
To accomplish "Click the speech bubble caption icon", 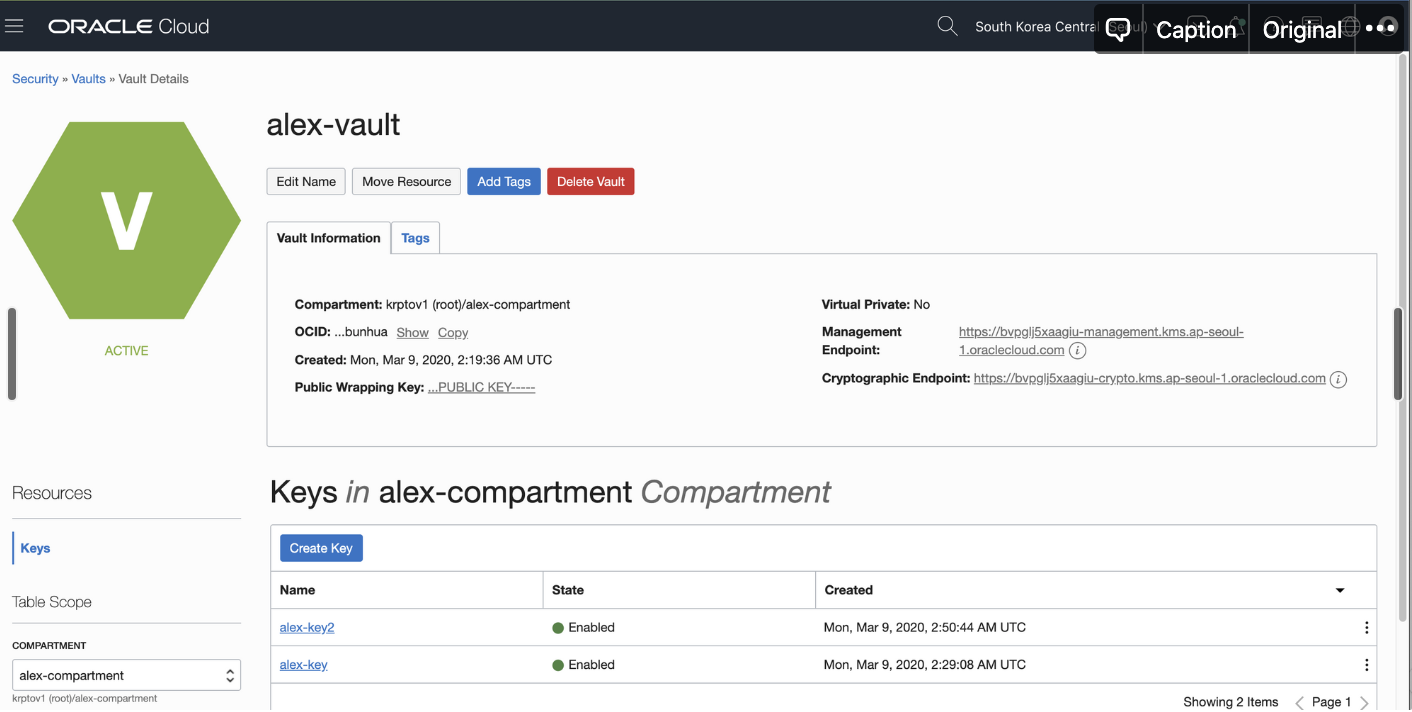I will pyautogui.click(x=1118, y=30).
